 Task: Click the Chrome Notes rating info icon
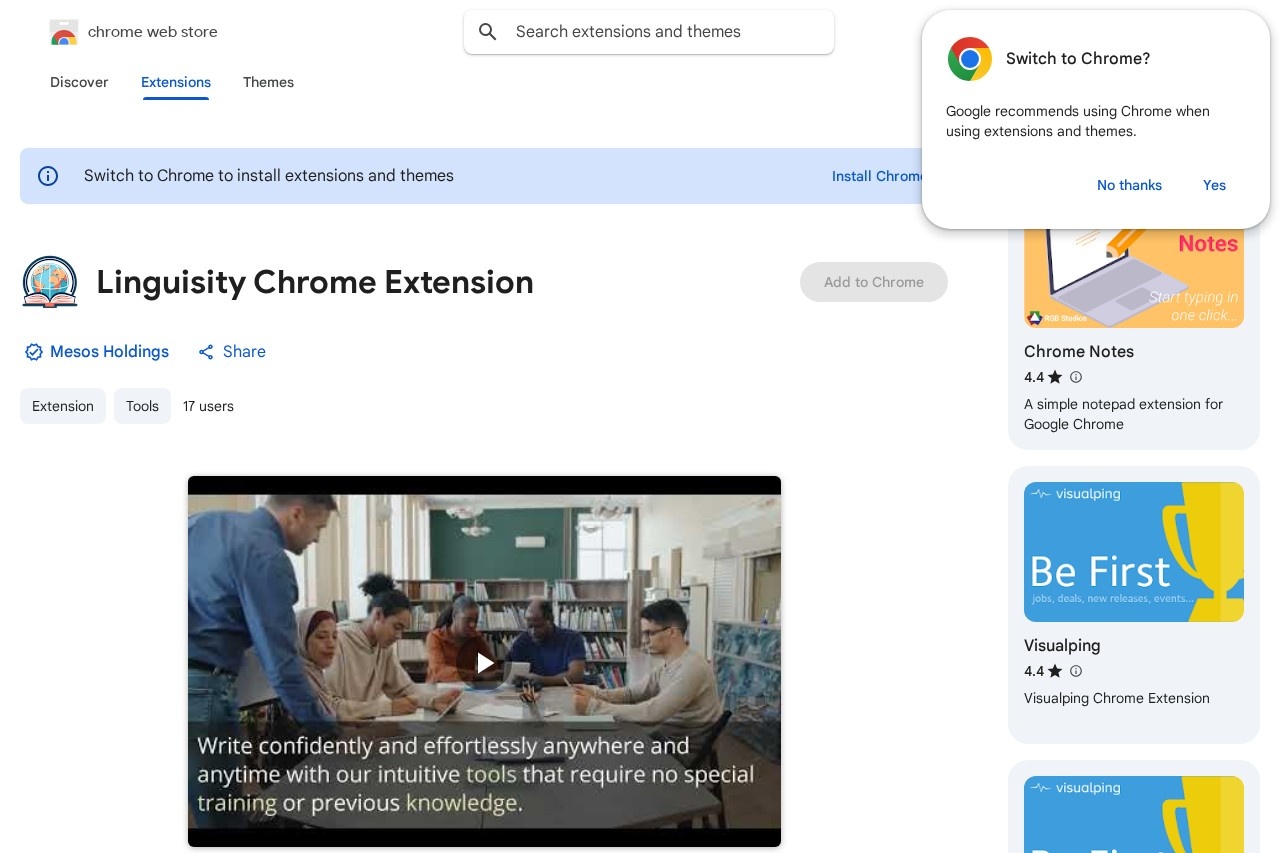click(x=1076, y=377)
